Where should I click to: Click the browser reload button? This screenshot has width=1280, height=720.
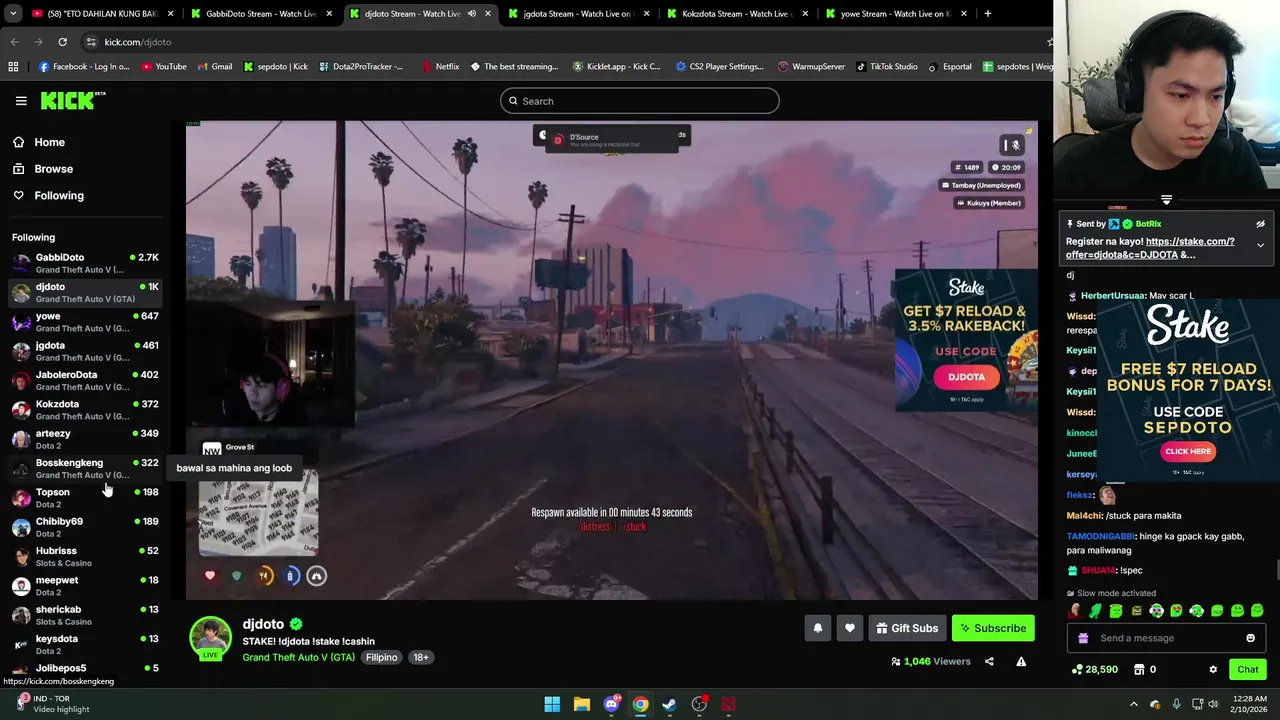coord(62,42)
